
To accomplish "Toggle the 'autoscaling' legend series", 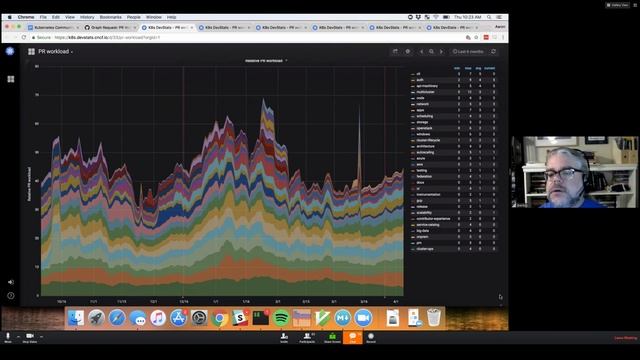I will click(x=425, y=152).
